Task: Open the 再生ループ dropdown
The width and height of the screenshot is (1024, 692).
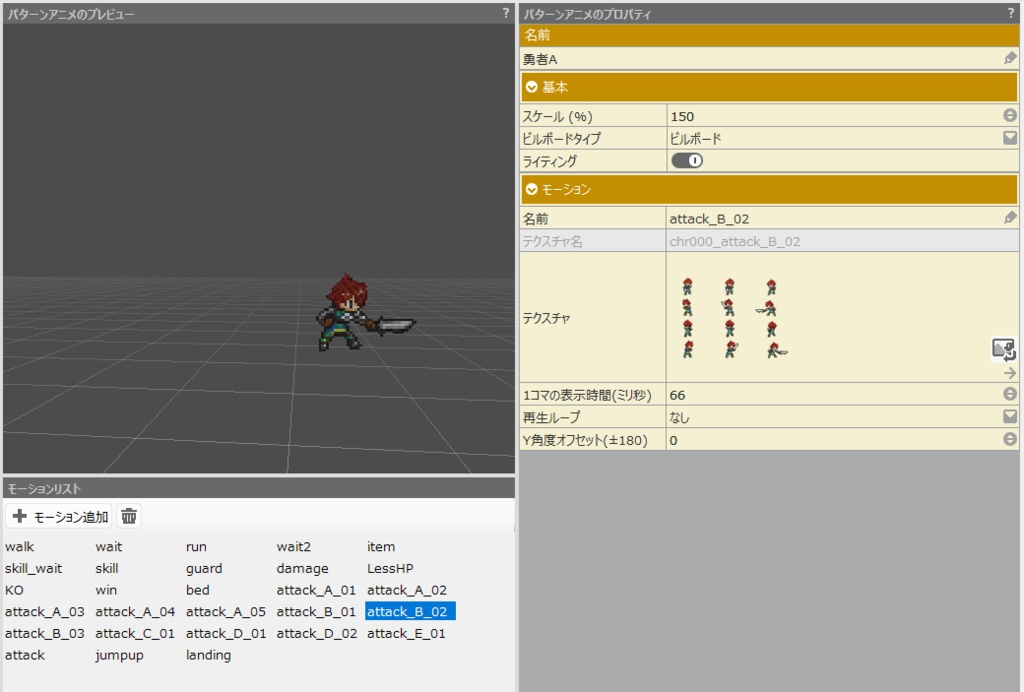Action: [1010, 417]
